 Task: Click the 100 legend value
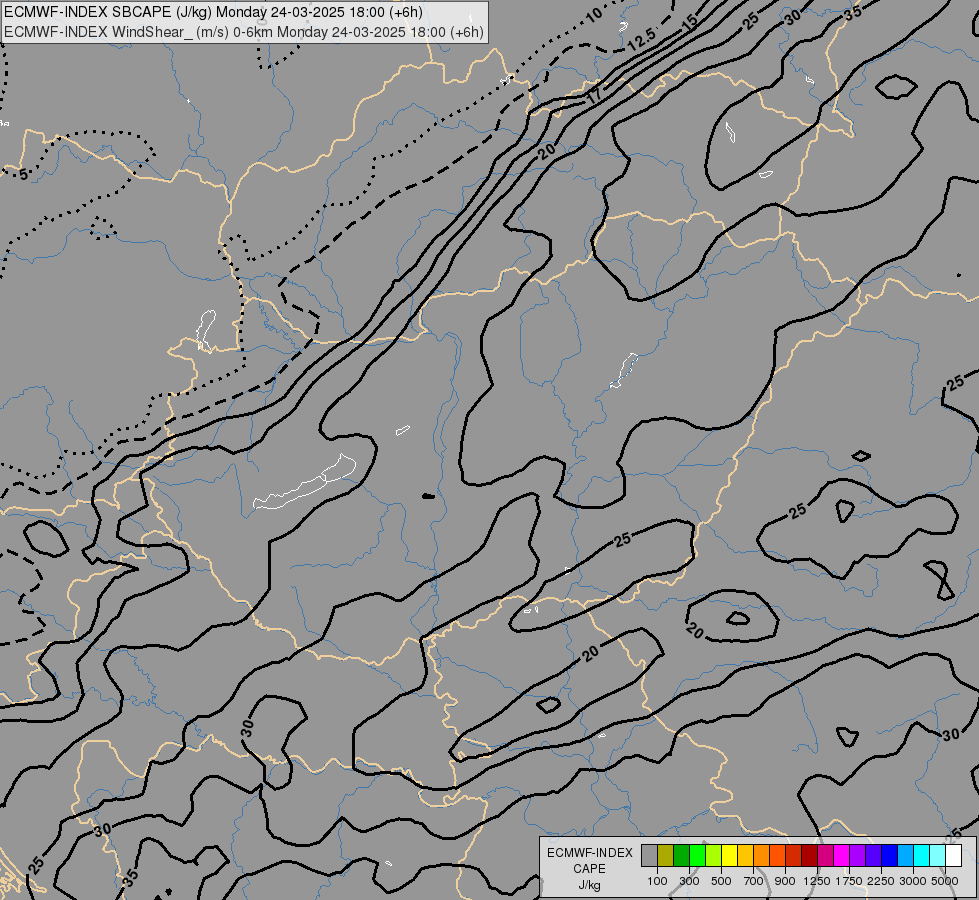tap(657, 881)
